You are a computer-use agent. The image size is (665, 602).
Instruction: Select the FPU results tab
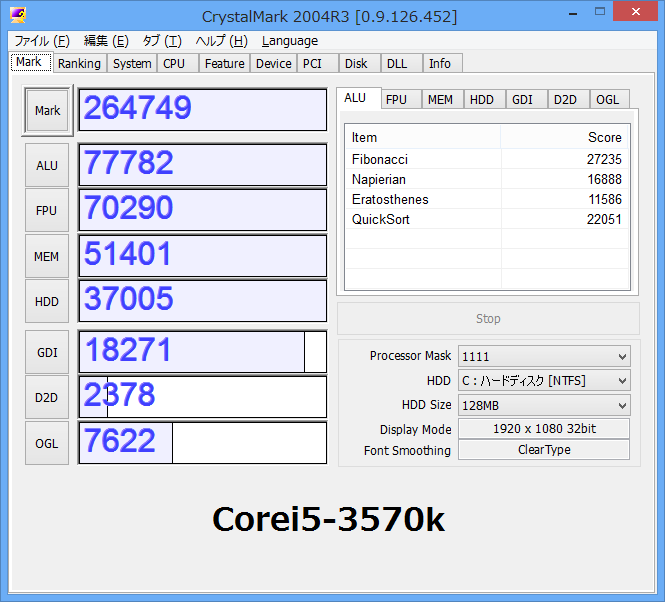pos(396,99)
